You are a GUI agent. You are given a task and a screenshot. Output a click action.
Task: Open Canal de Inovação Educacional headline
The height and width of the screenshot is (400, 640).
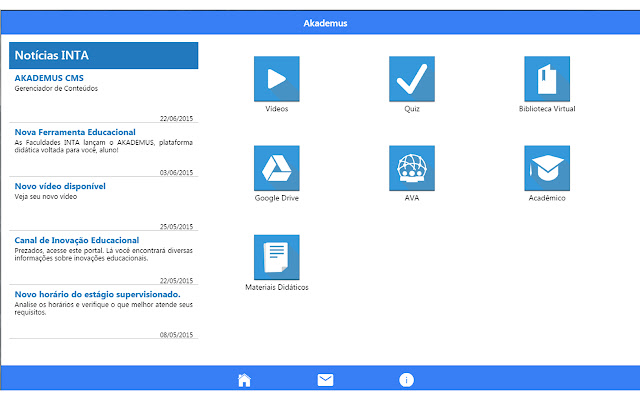(77, 240)
